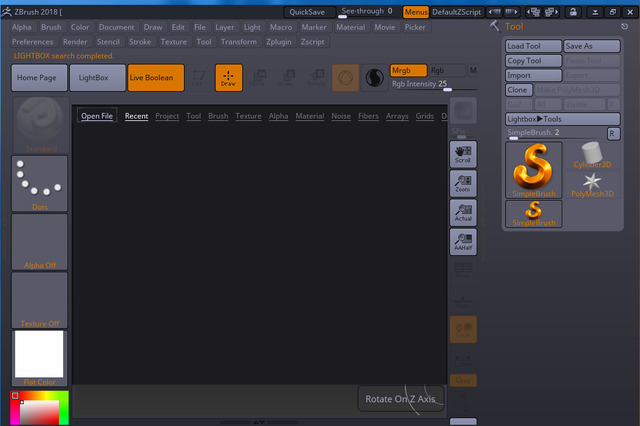The width and height of the screenshot is (640, 426).
Task: Select the Draw mode icon
Action: click(228, 78)
